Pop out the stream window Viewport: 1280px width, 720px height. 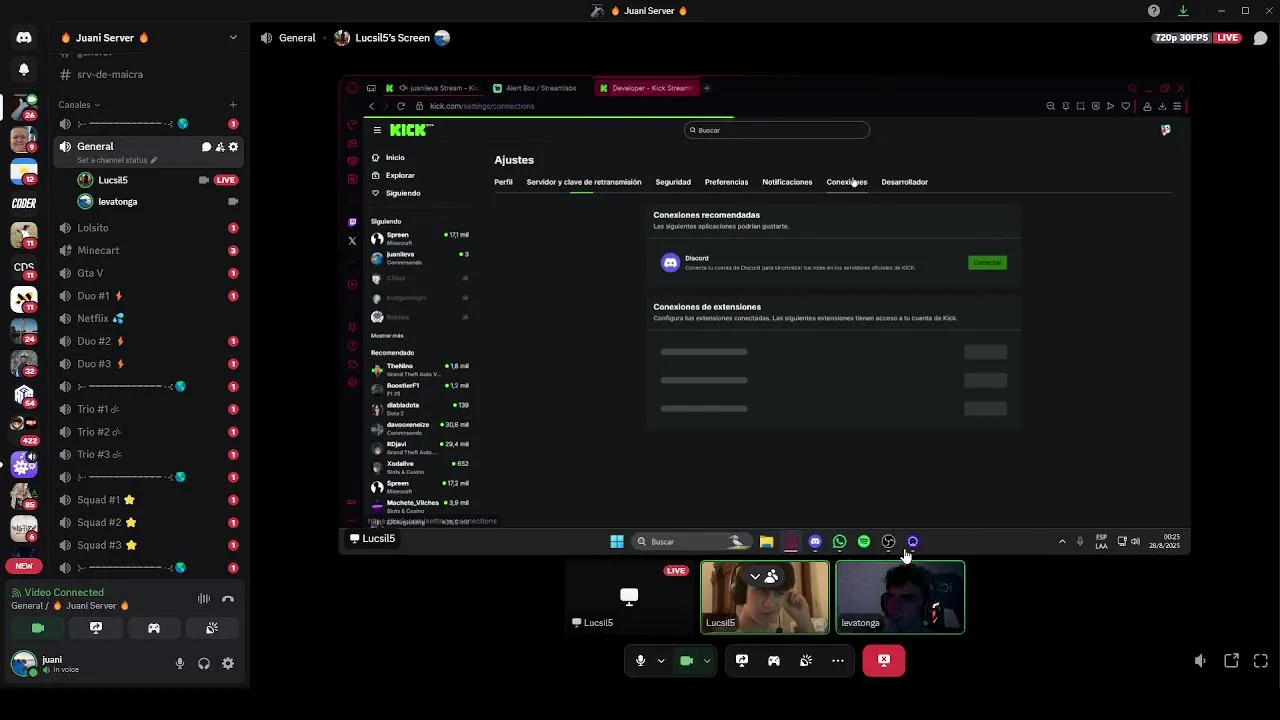(x=1232, y=661)
